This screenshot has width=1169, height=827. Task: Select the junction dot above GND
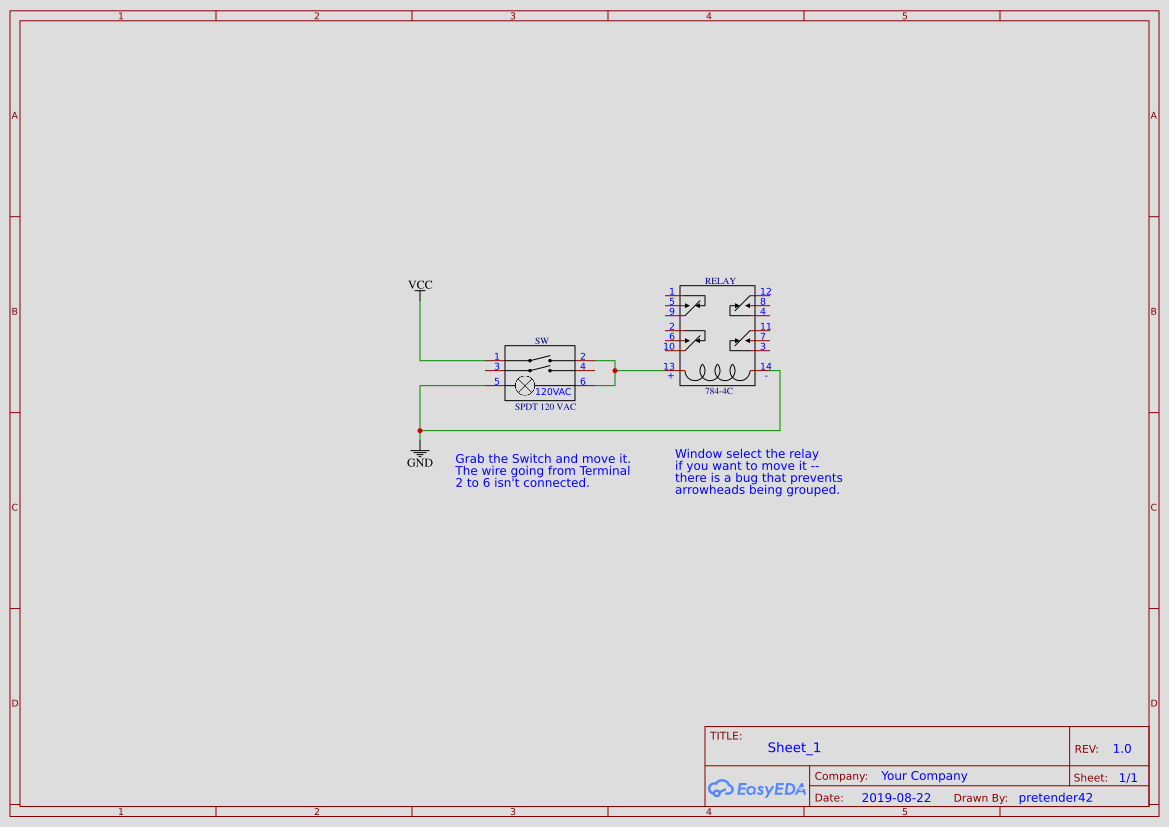[x=420, y=430]
